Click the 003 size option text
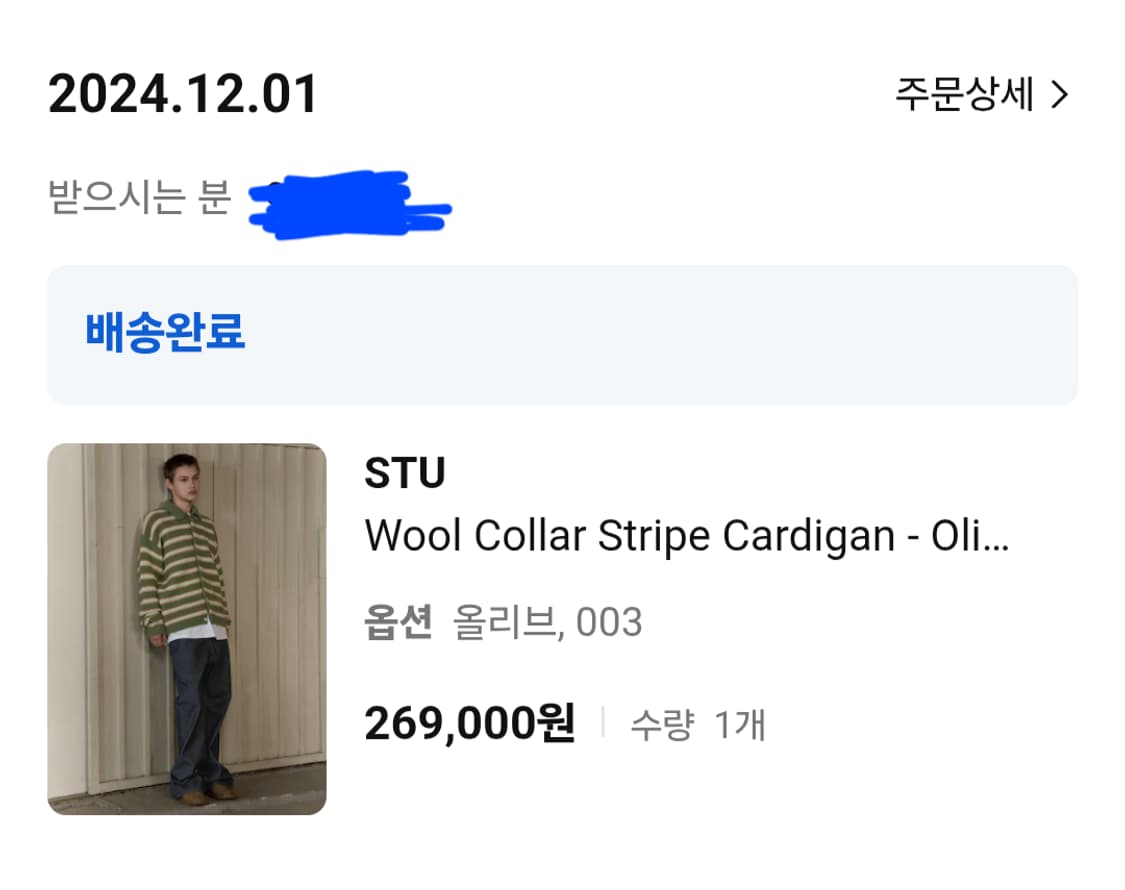This screenshot has height=890, width=1125. point(610,622)
